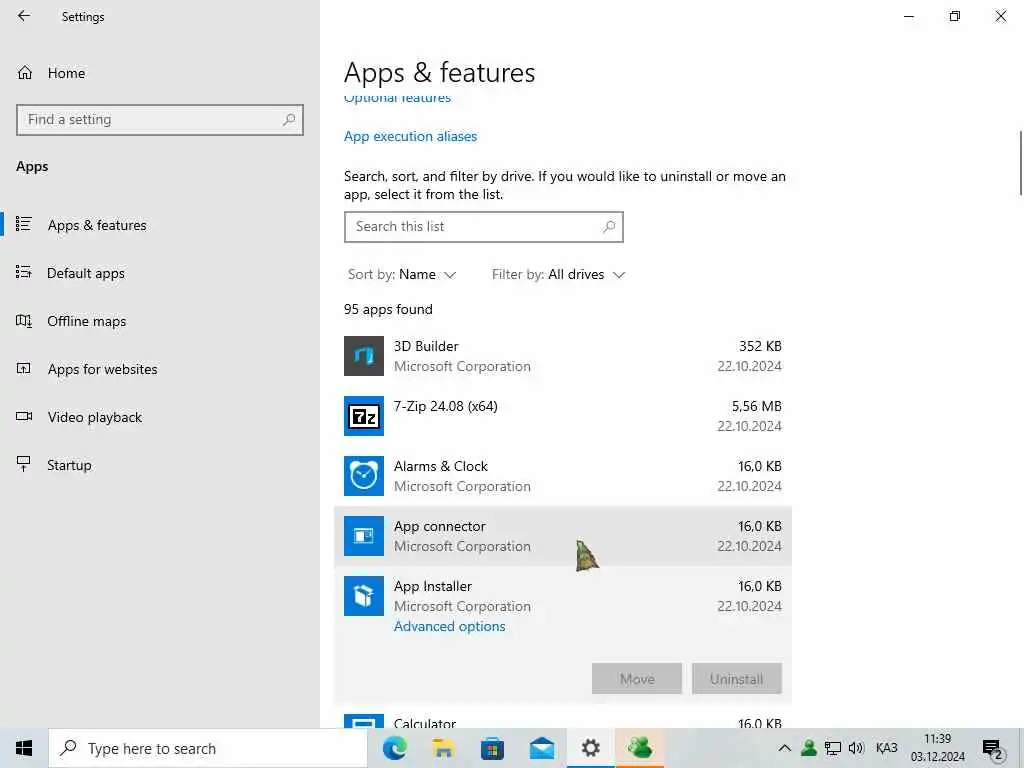Viewport: 1024px width, 768px height.
Task: Click the taskbar Type here to search box
Action: click(x=208, y=748)
